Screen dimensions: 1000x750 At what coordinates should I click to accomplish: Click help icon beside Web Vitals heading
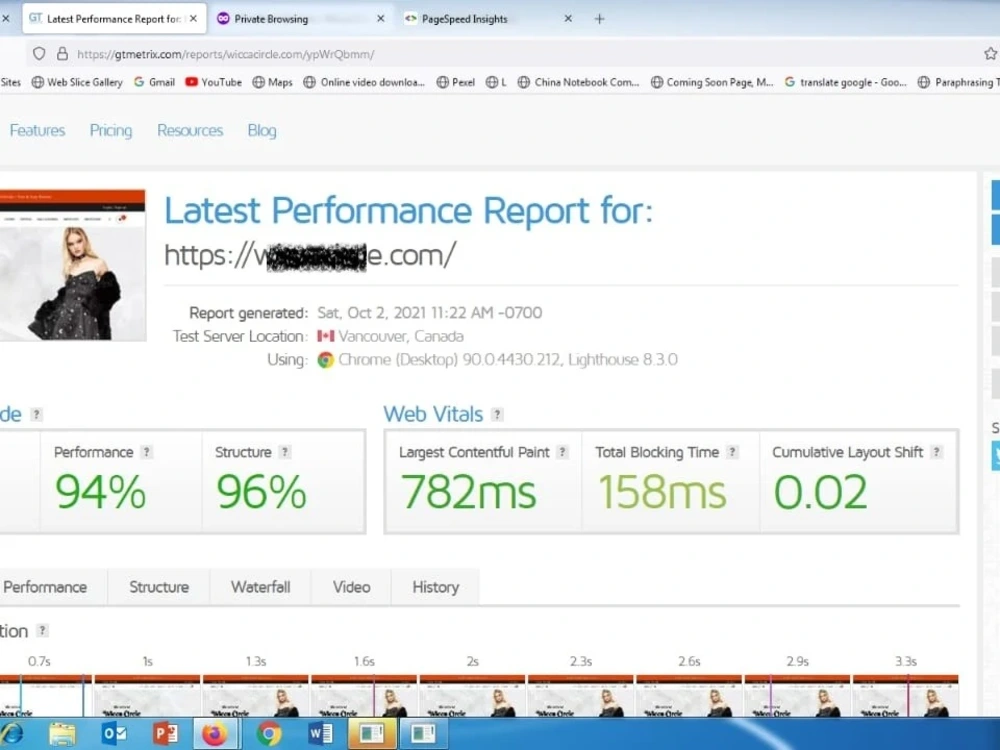click(497, 415)
